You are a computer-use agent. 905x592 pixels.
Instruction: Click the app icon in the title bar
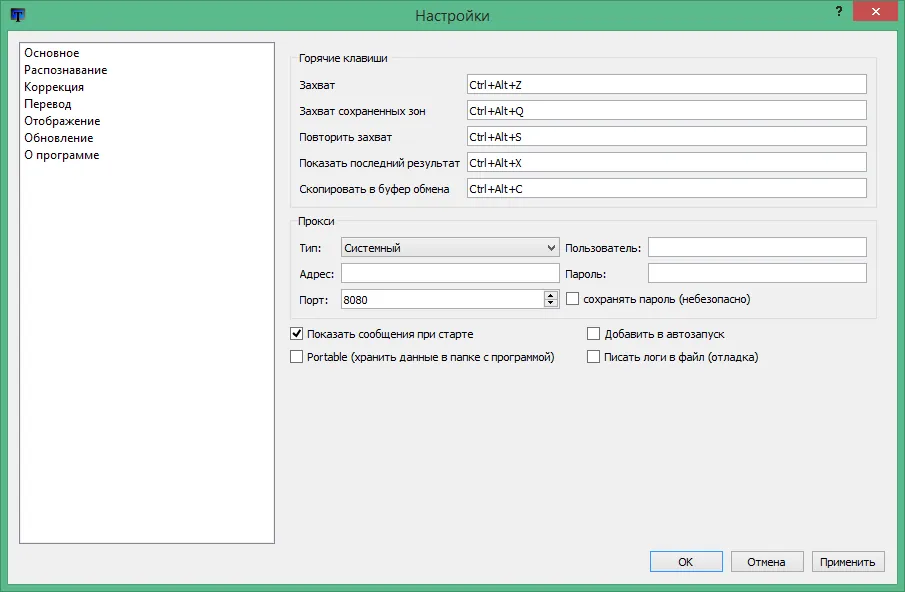coord(17,15)
